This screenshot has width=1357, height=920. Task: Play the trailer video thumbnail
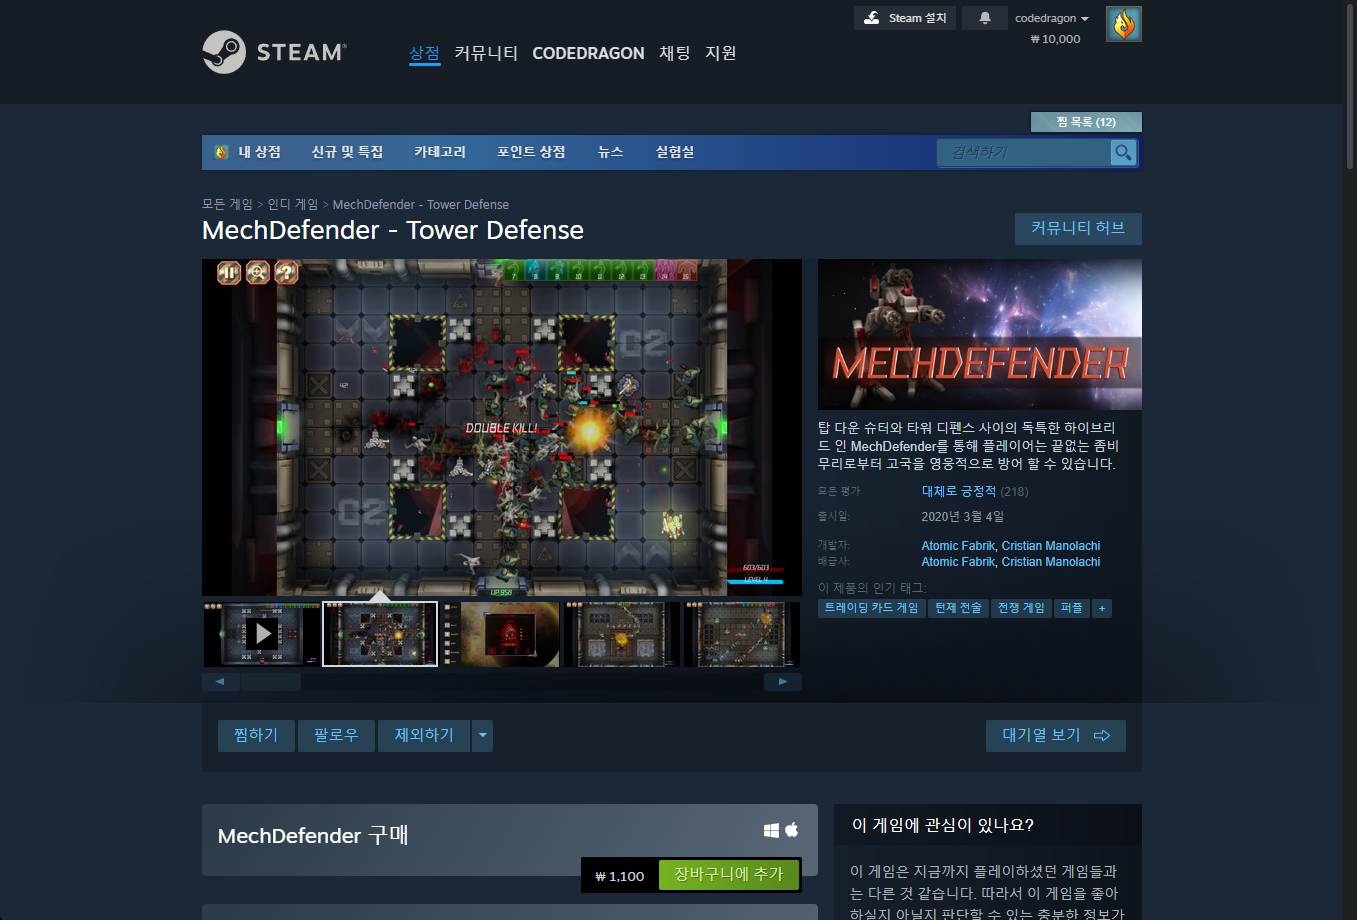pyautogui.click(x=262, y=634)
